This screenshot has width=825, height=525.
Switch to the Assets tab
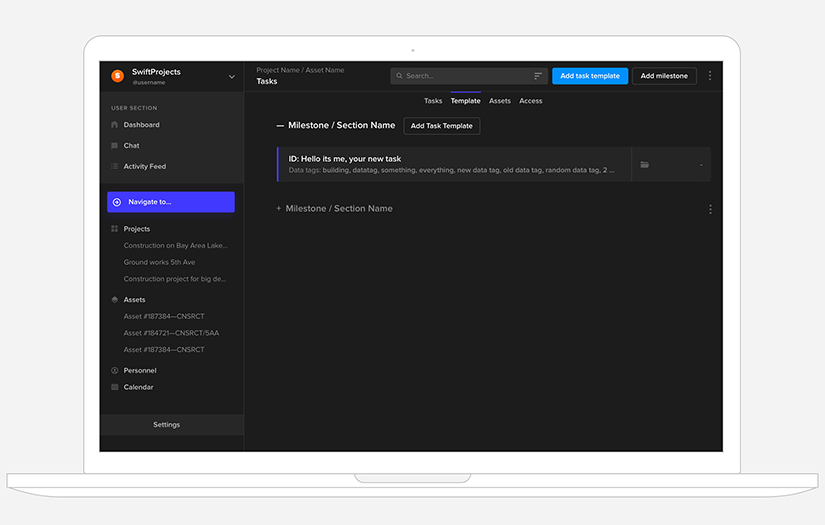click(x=500, y=101)
